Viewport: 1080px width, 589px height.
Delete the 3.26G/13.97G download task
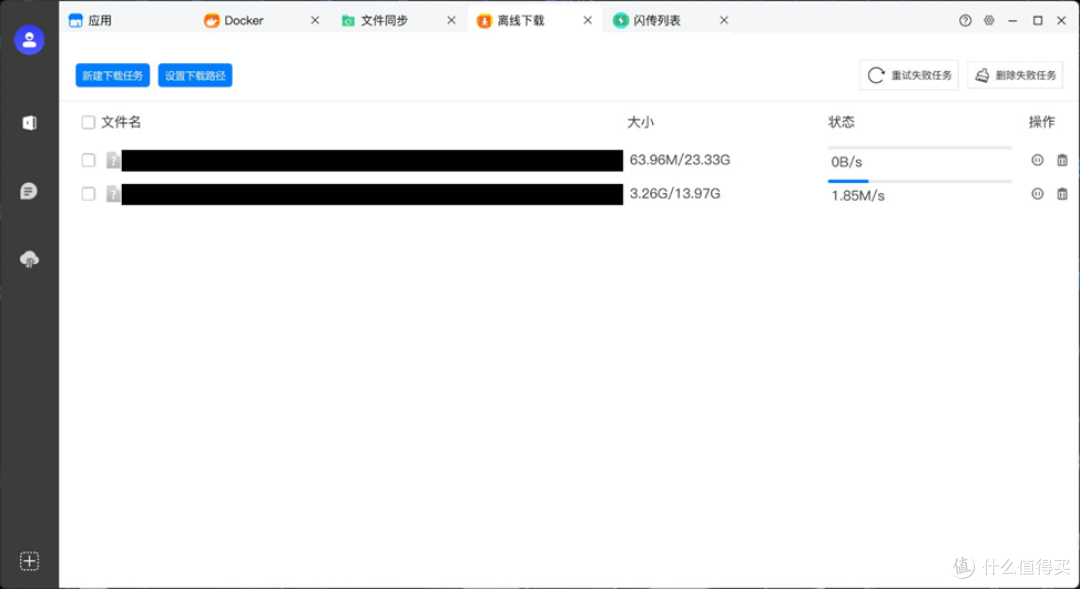pyautogui.click(x=1062, y=194)
